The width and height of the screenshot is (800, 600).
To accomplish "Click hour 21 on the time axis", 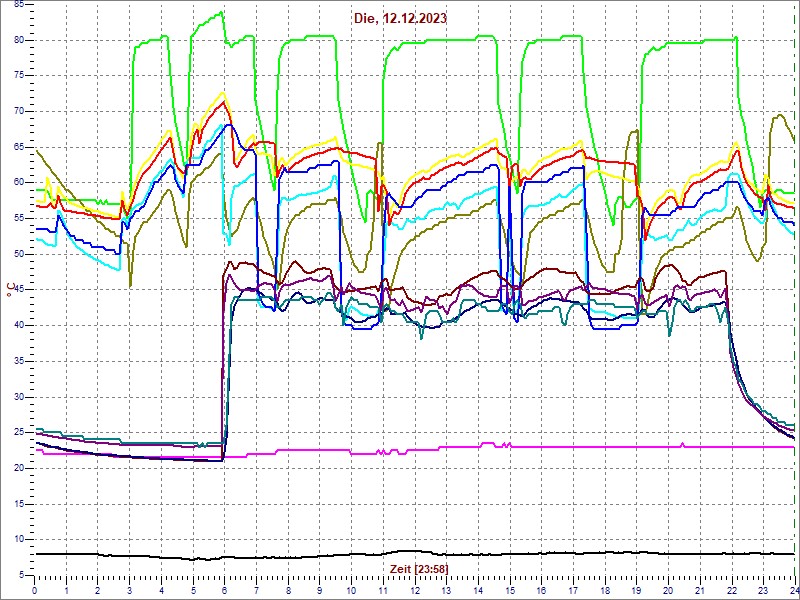I will coord(701,588).
